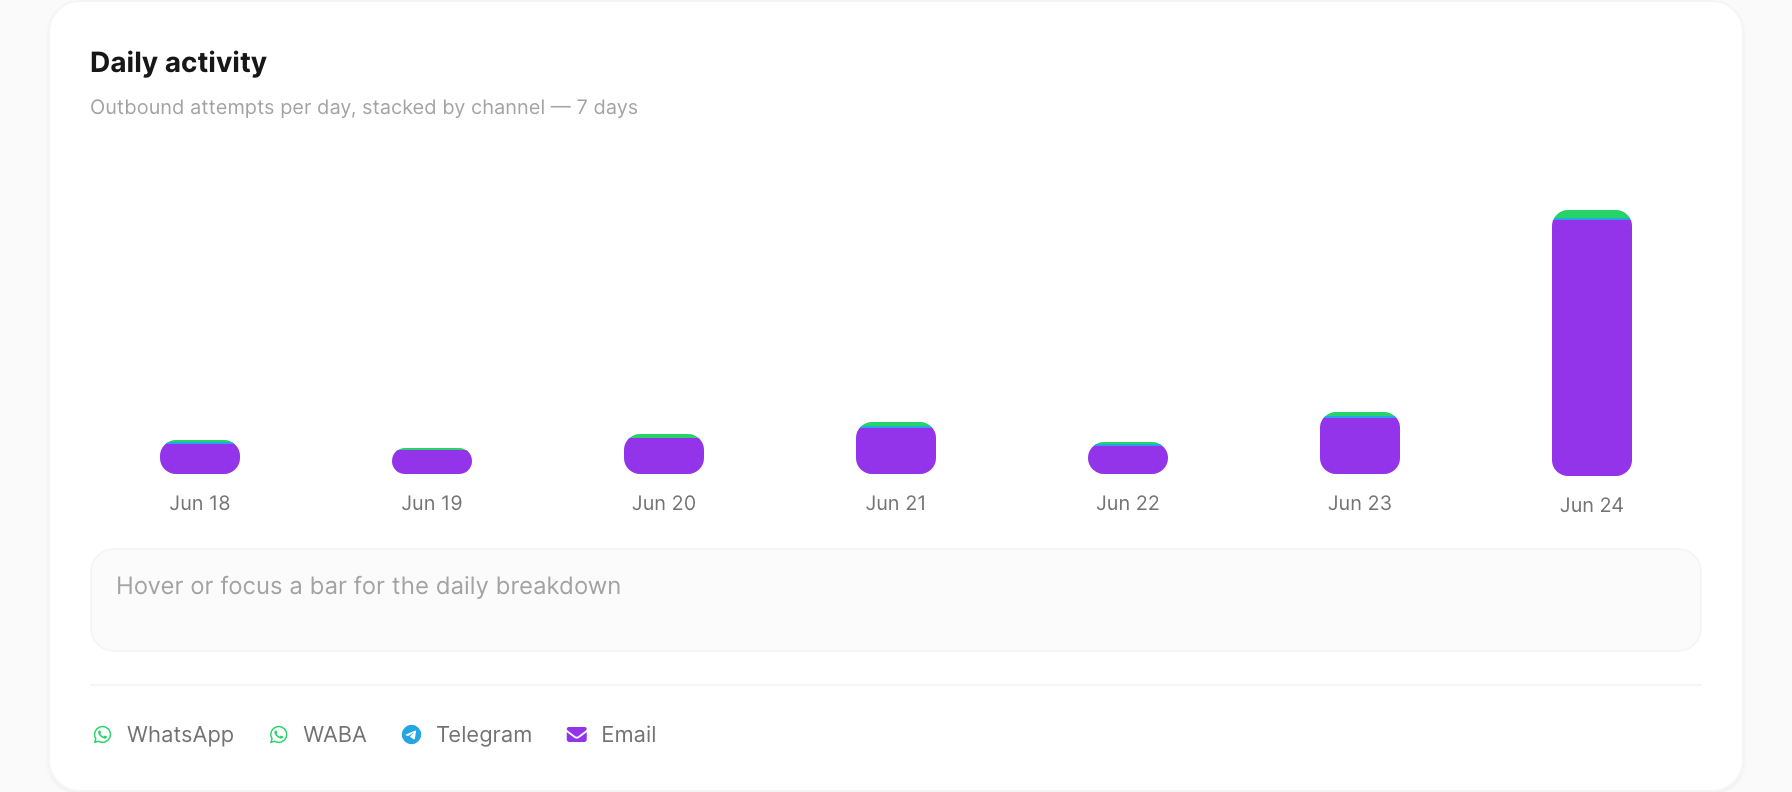Viewport: 1792px width, 792px height.
Task: Click the Daily activity heading
Action: tap(178, 62)
